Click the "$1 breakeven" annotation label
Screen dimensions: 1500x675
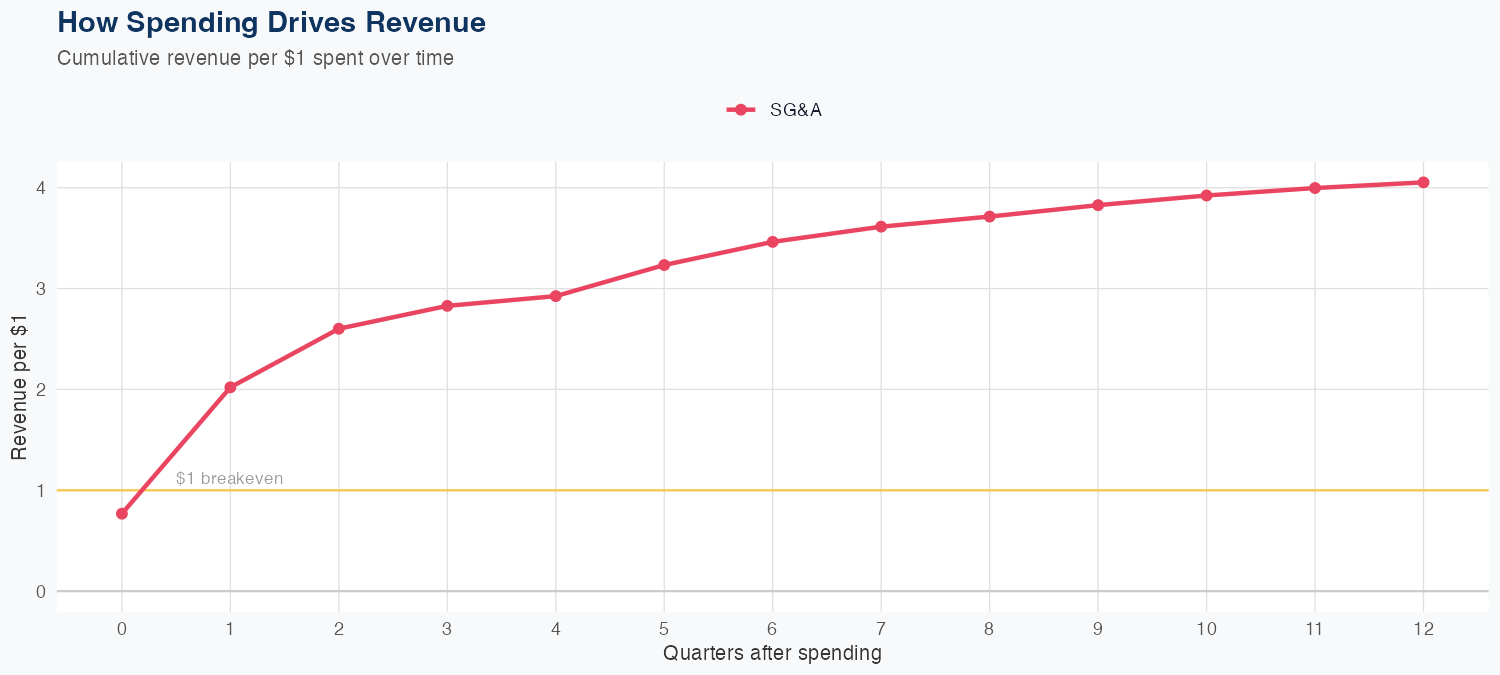coord(229,479)
